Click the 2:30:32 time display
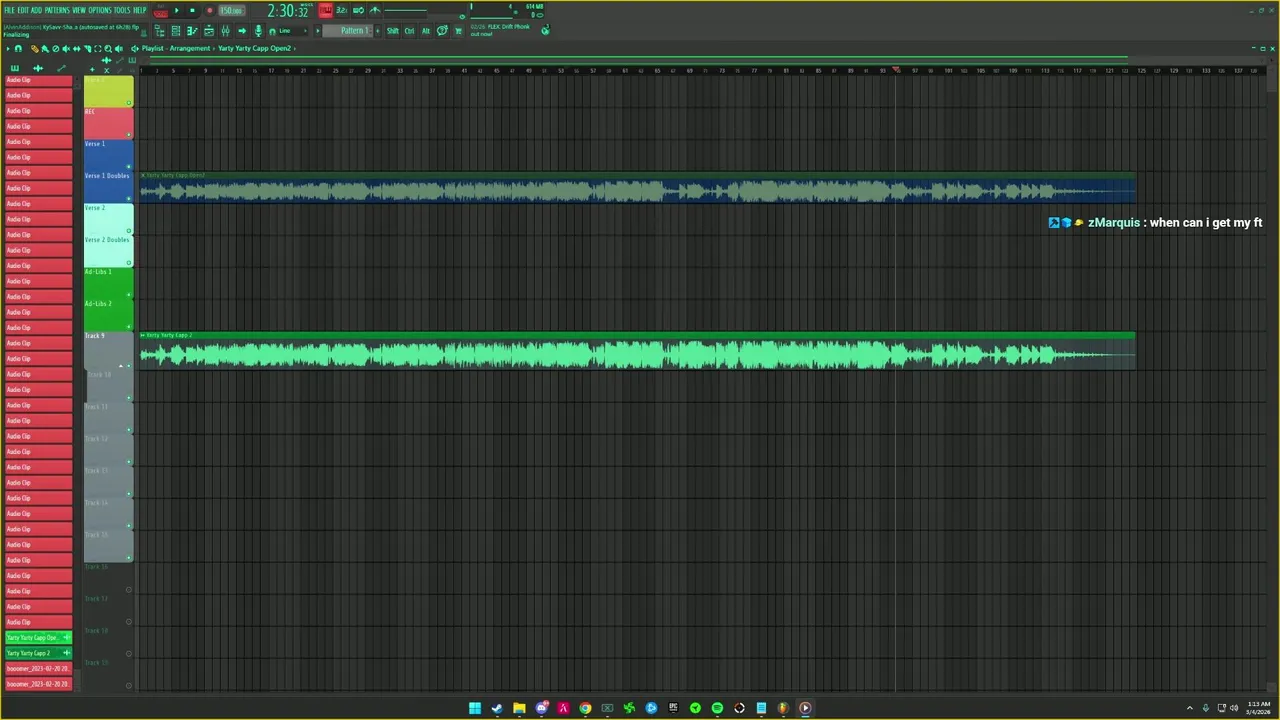 coord(288,11)
